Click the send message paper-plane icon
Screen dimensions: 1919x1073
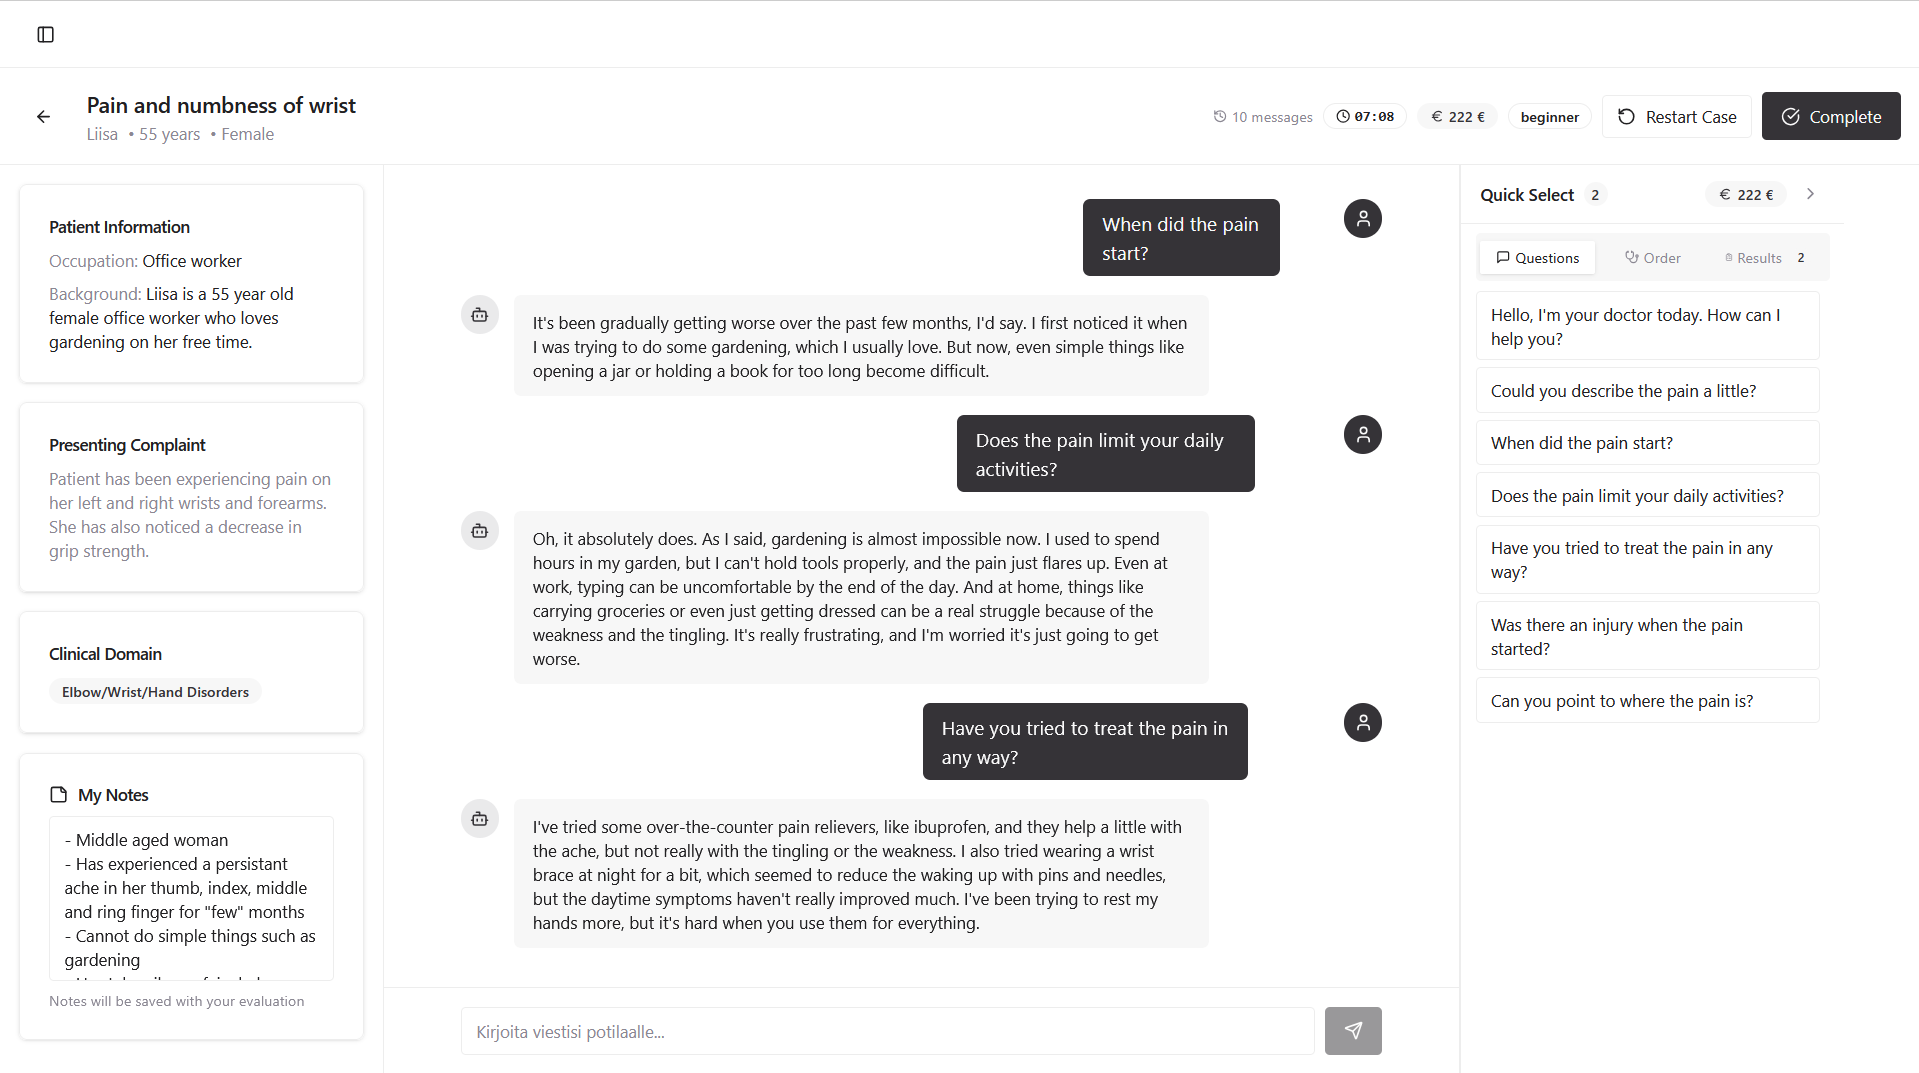point(1352,1031)
